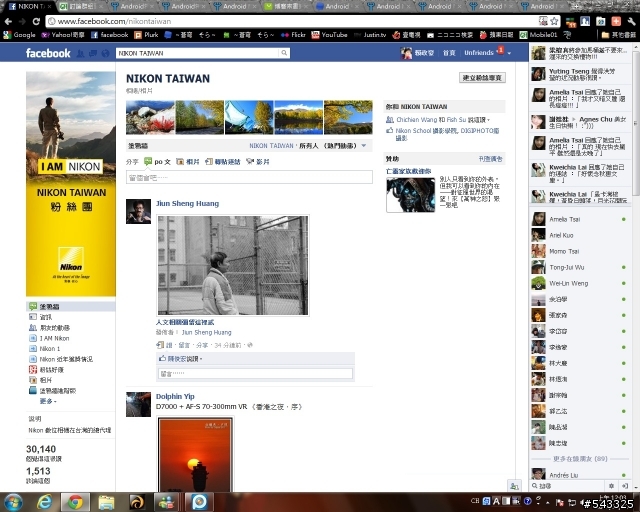Click the search magnifier in facebook search box
The image size is (640, 512).
click(x=284, y=53)
